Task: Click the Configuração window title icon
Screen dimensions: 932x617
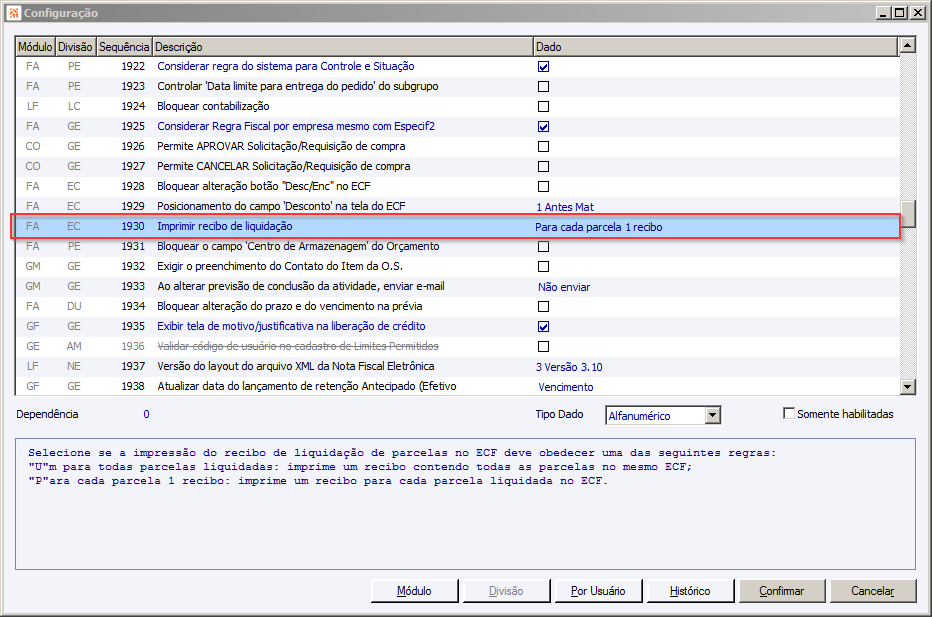Action: 14,12
